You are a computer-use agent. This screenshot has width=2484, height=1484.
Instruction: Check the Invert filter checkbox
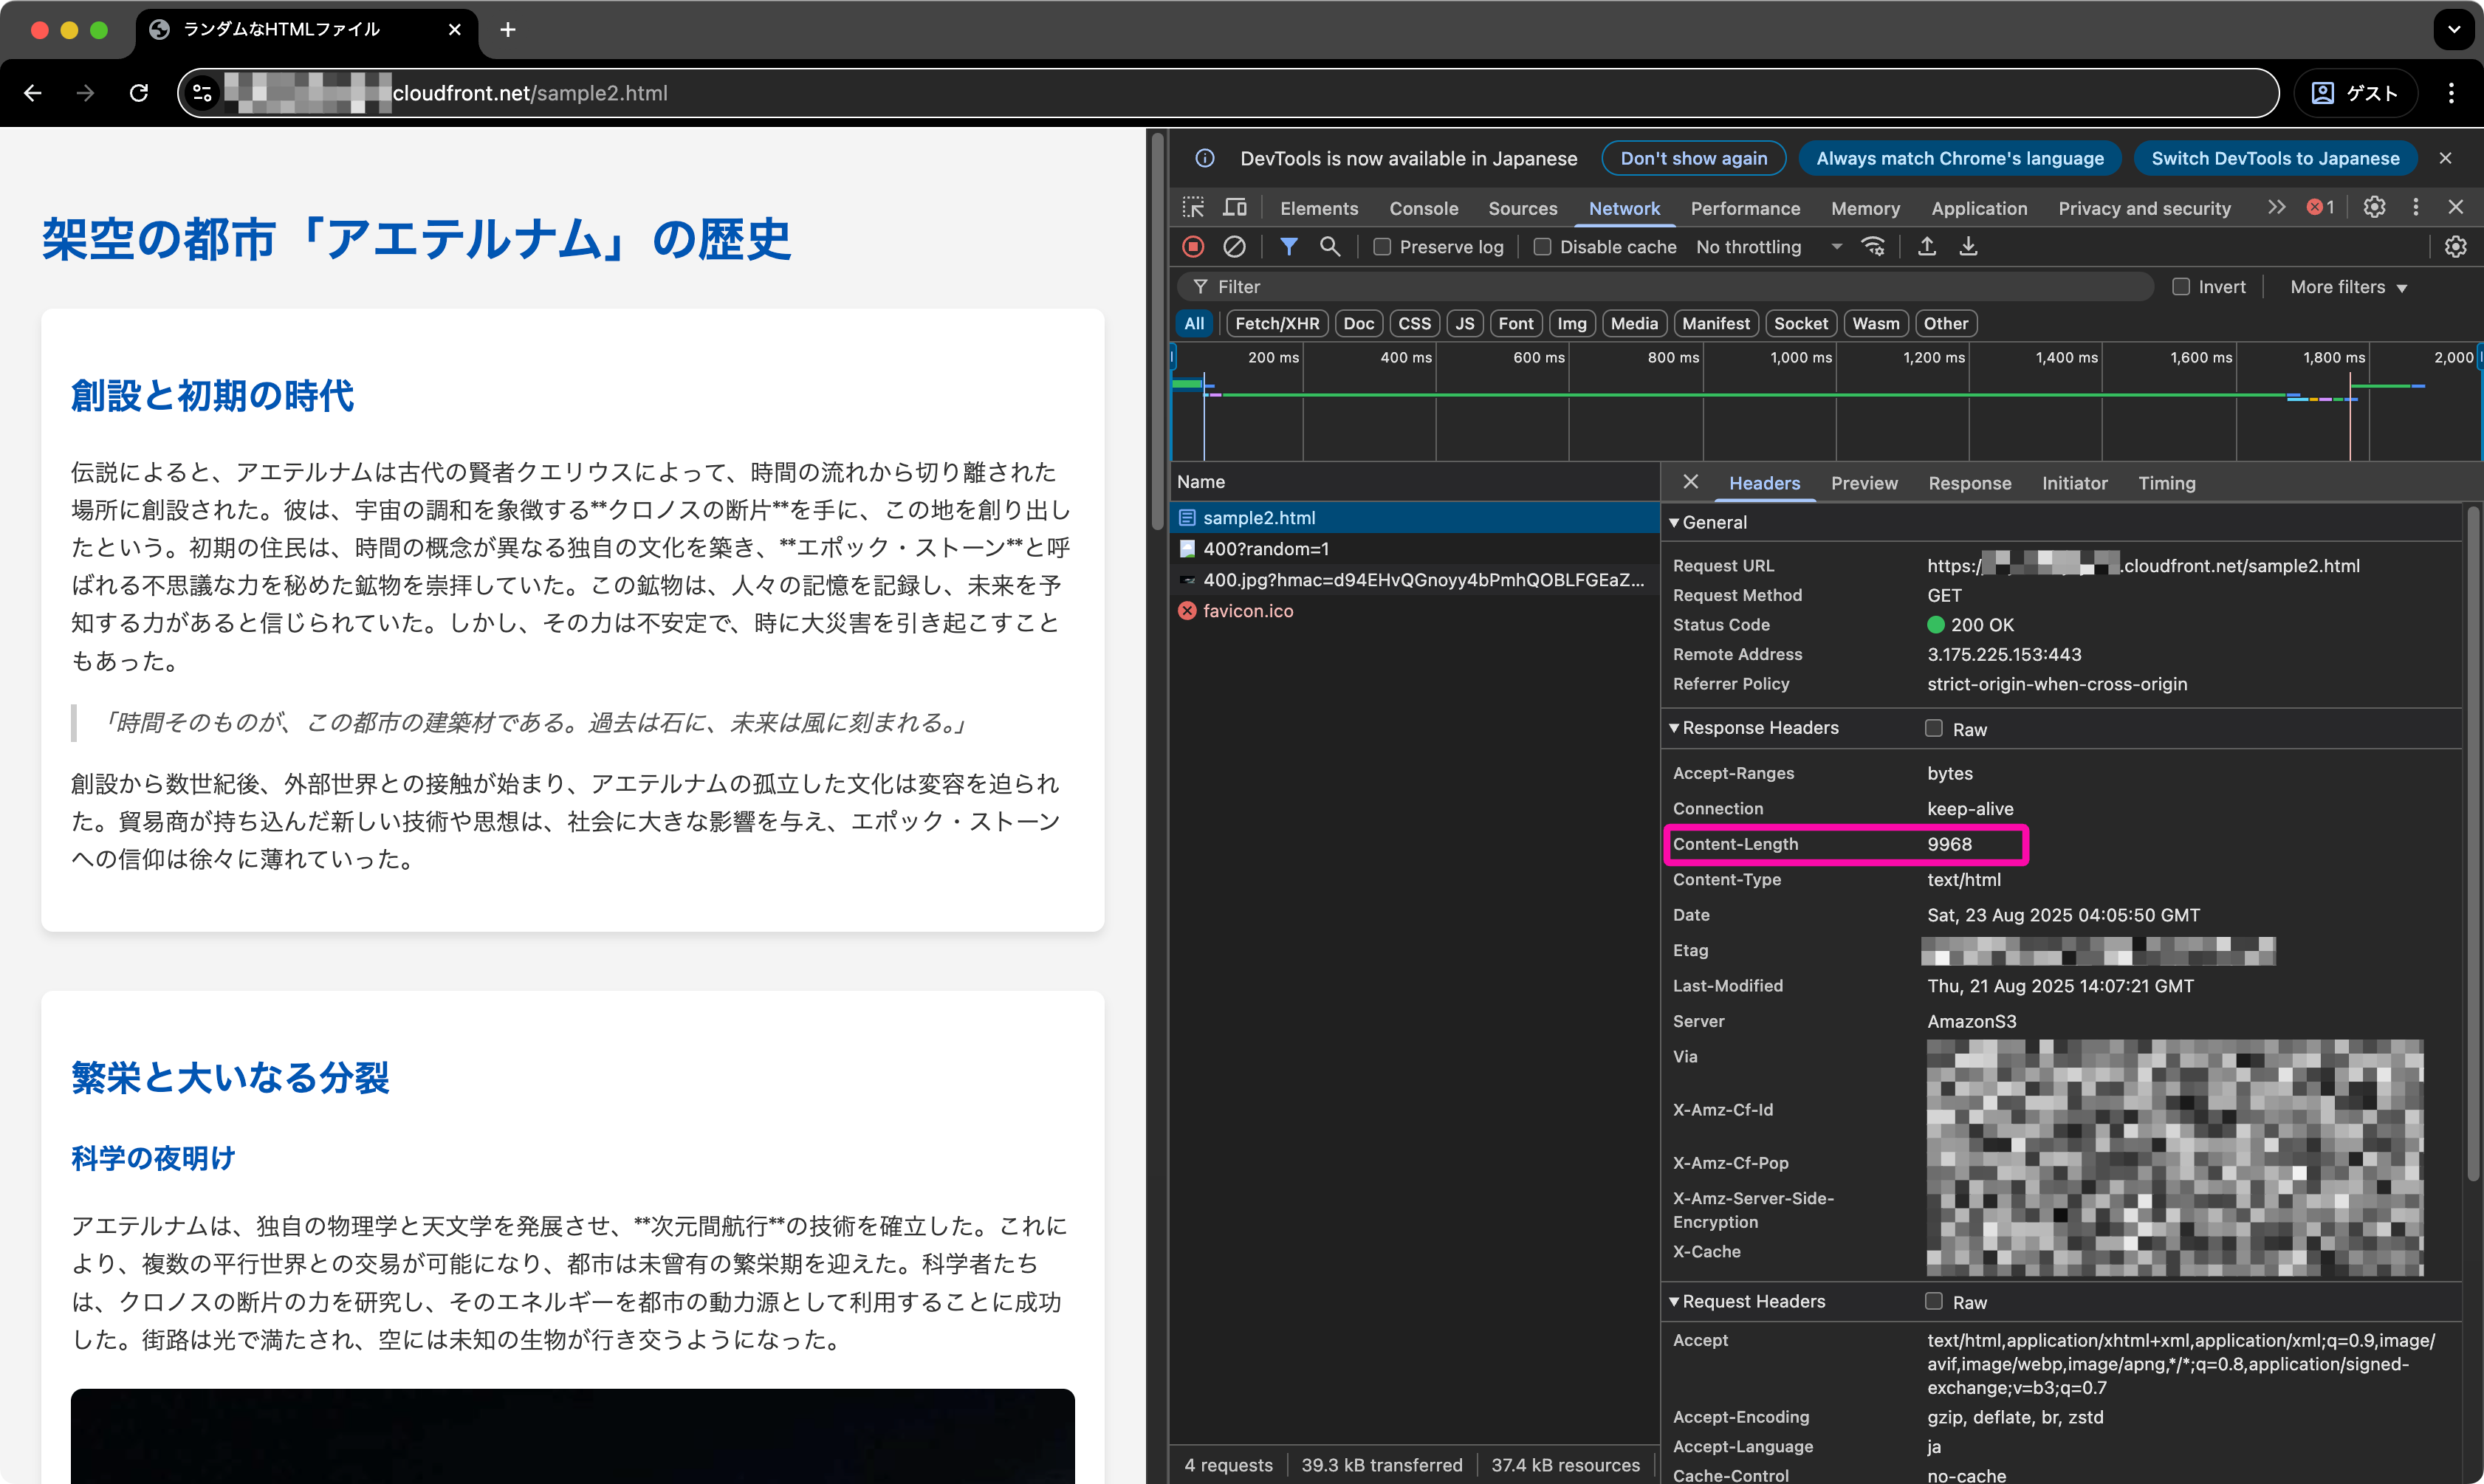click(2181, 286)
